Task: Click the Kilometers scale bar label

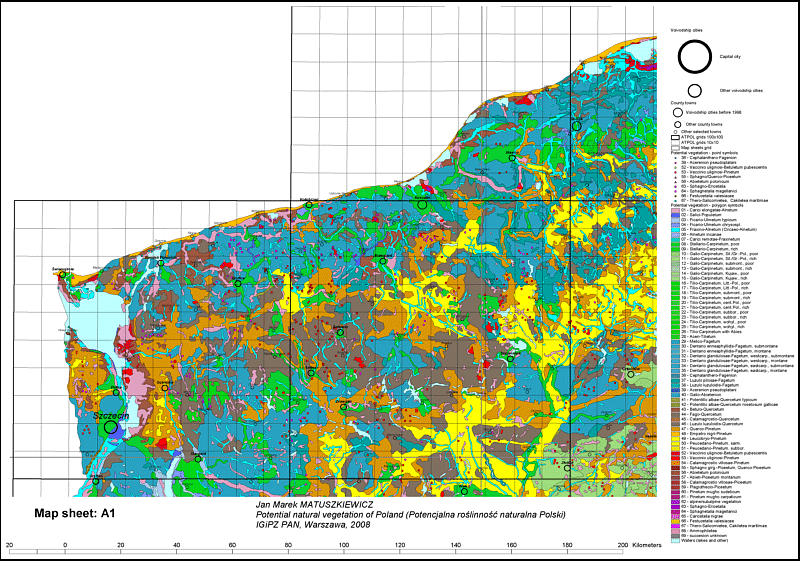Action: pos(646,545)
